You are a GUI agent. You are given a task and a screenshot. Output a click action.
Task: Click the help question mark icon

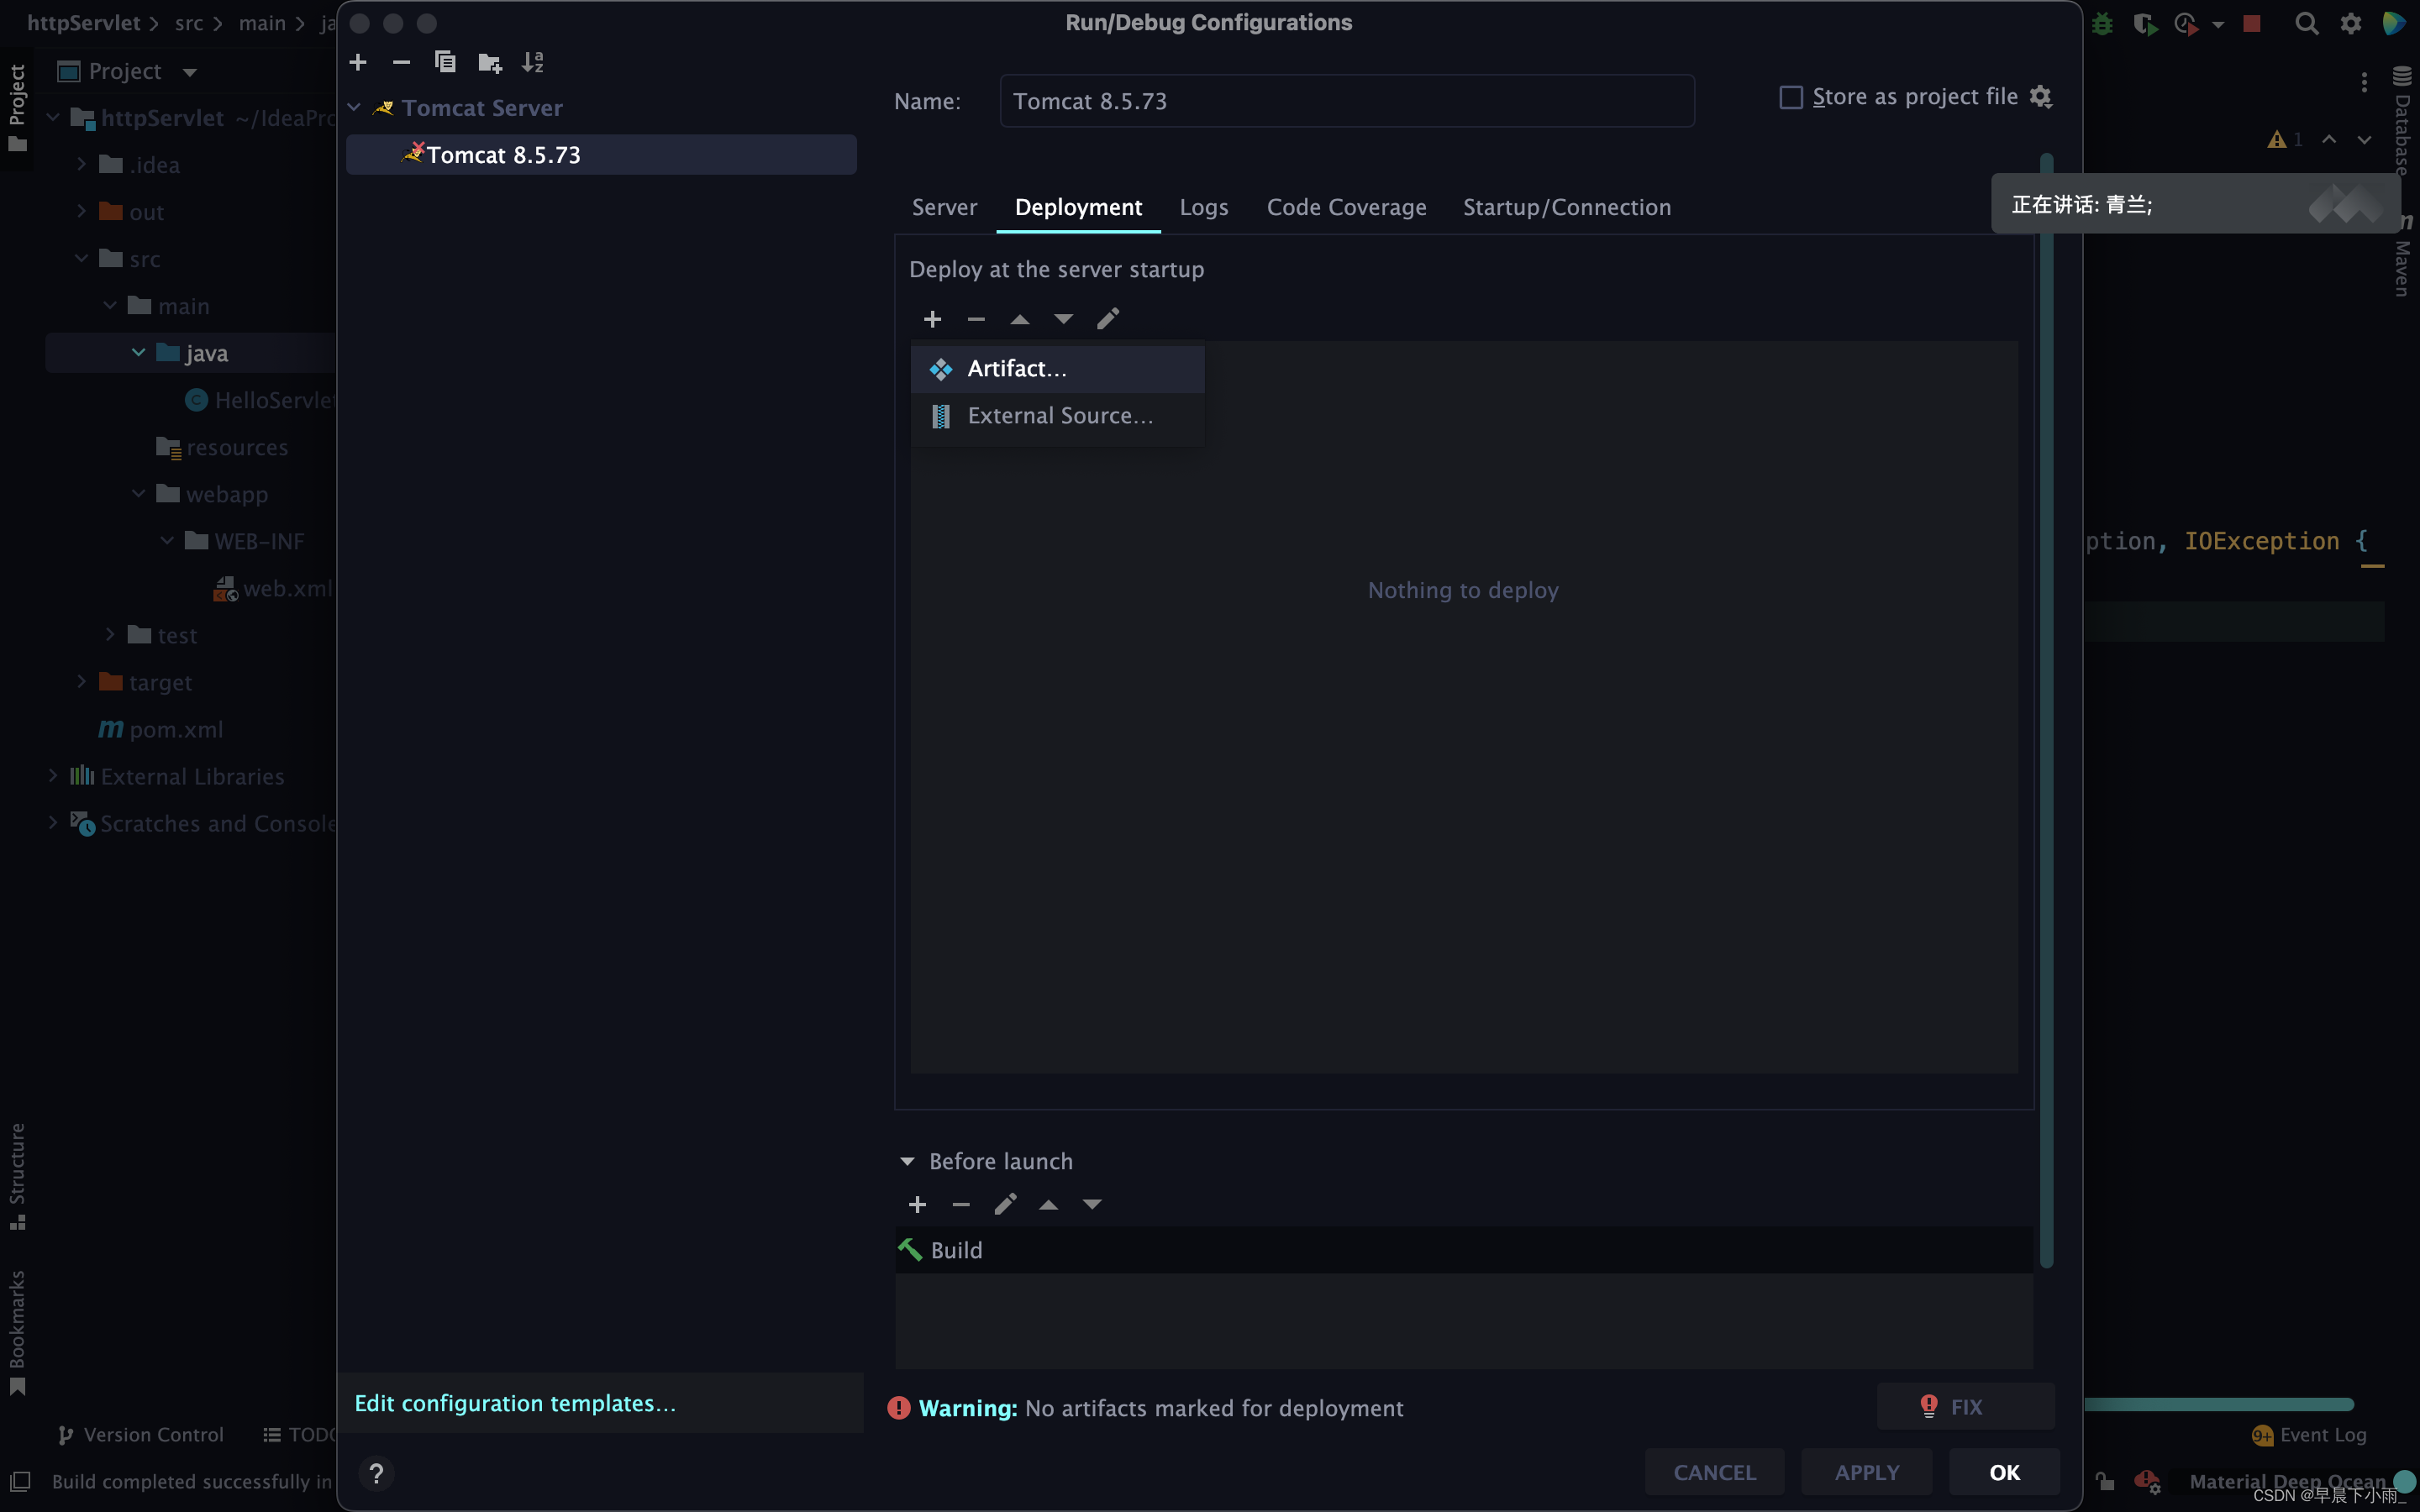(x=376, y=1473)
